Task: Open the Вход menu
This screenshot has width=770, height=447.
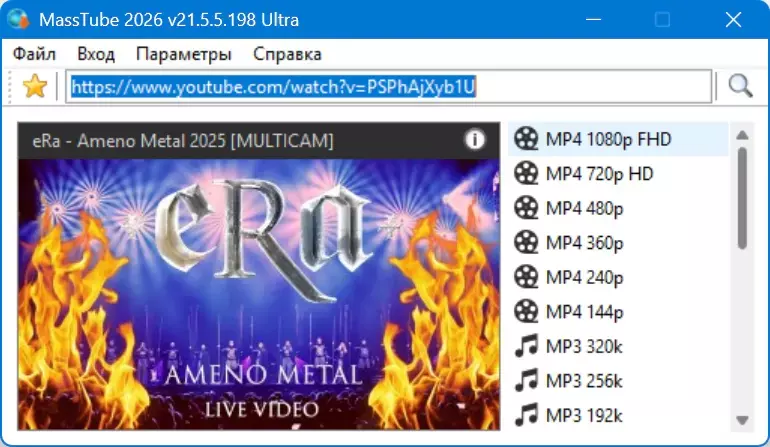Action: (96, 54)
